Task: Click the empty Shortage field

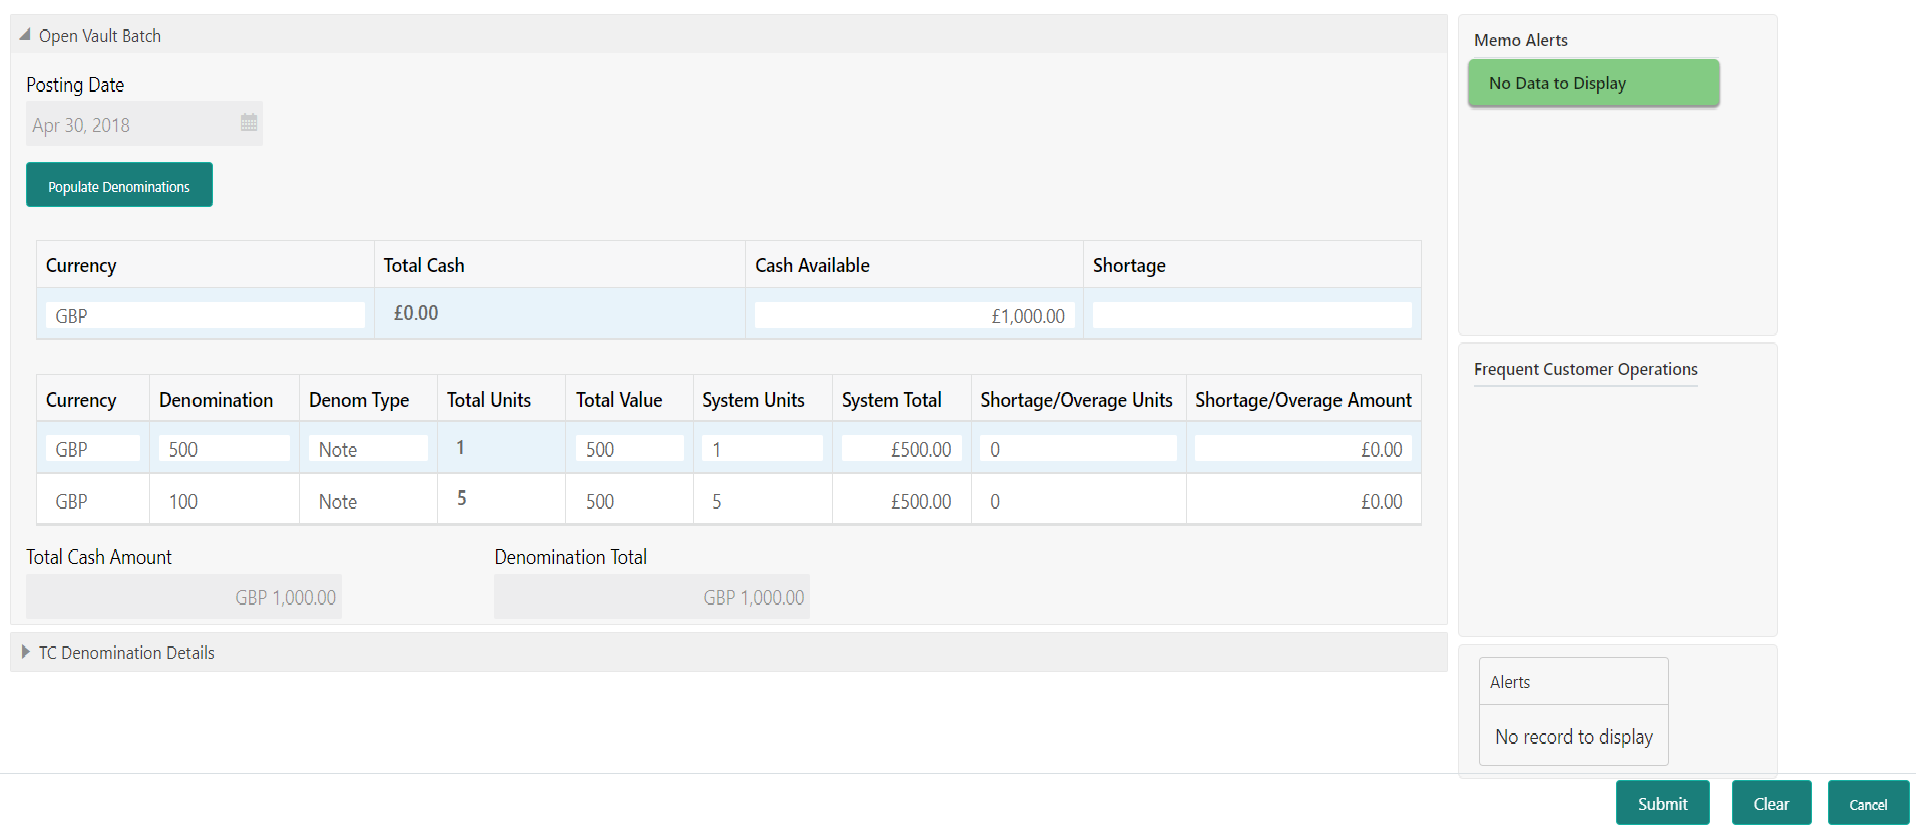Action: pos(1252,315)
